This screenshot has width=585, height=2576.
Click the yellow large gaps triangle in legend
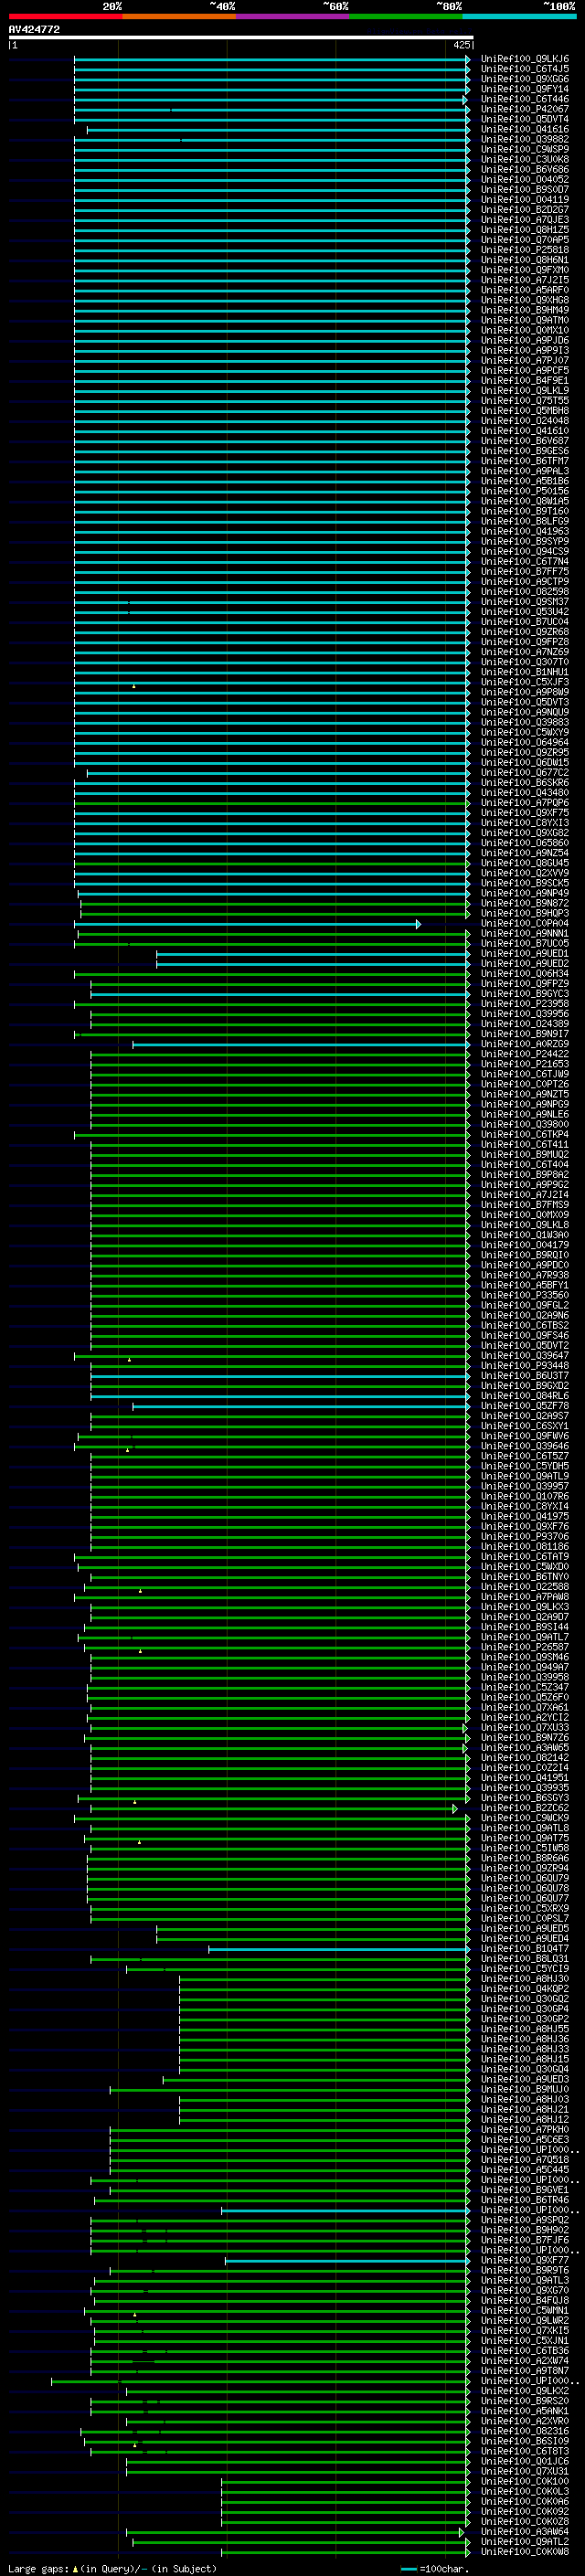pos(75,2569)
